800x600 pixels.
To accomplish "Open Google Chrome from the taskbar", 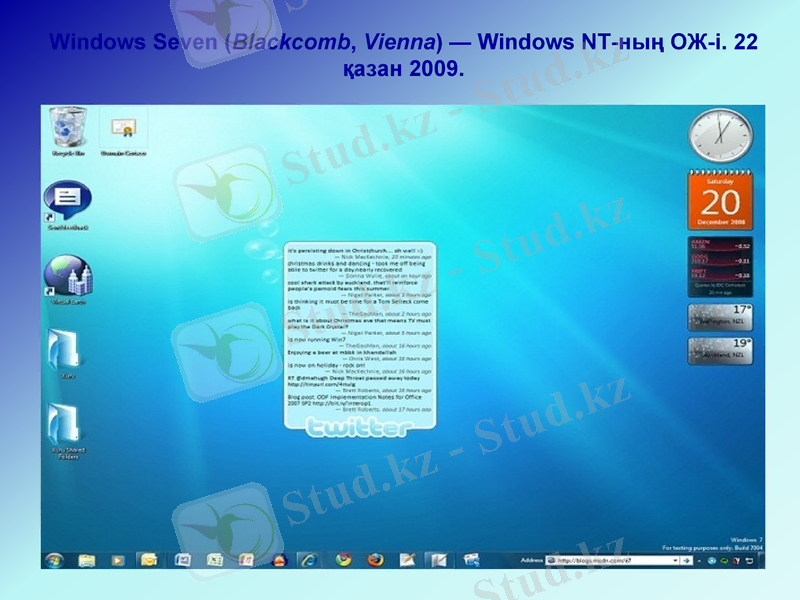I will coord(343,560).
